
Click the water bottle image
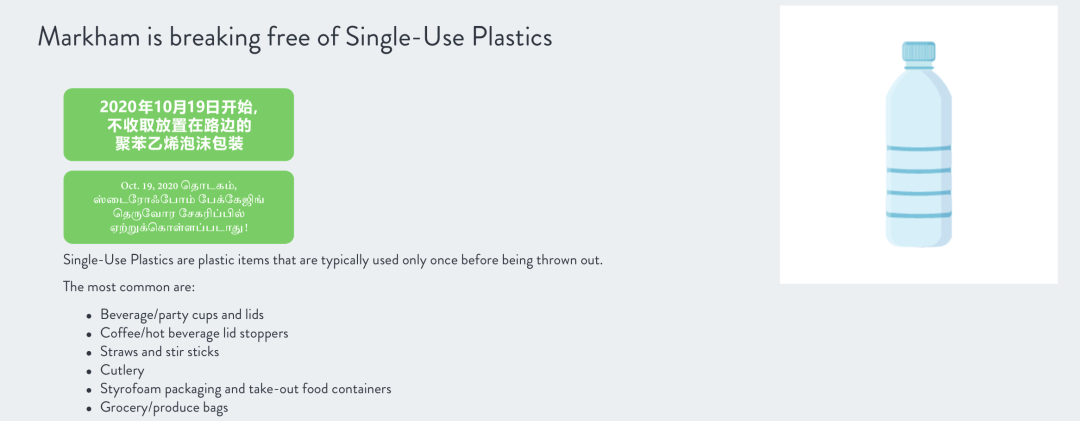click(x=918, y=145)
